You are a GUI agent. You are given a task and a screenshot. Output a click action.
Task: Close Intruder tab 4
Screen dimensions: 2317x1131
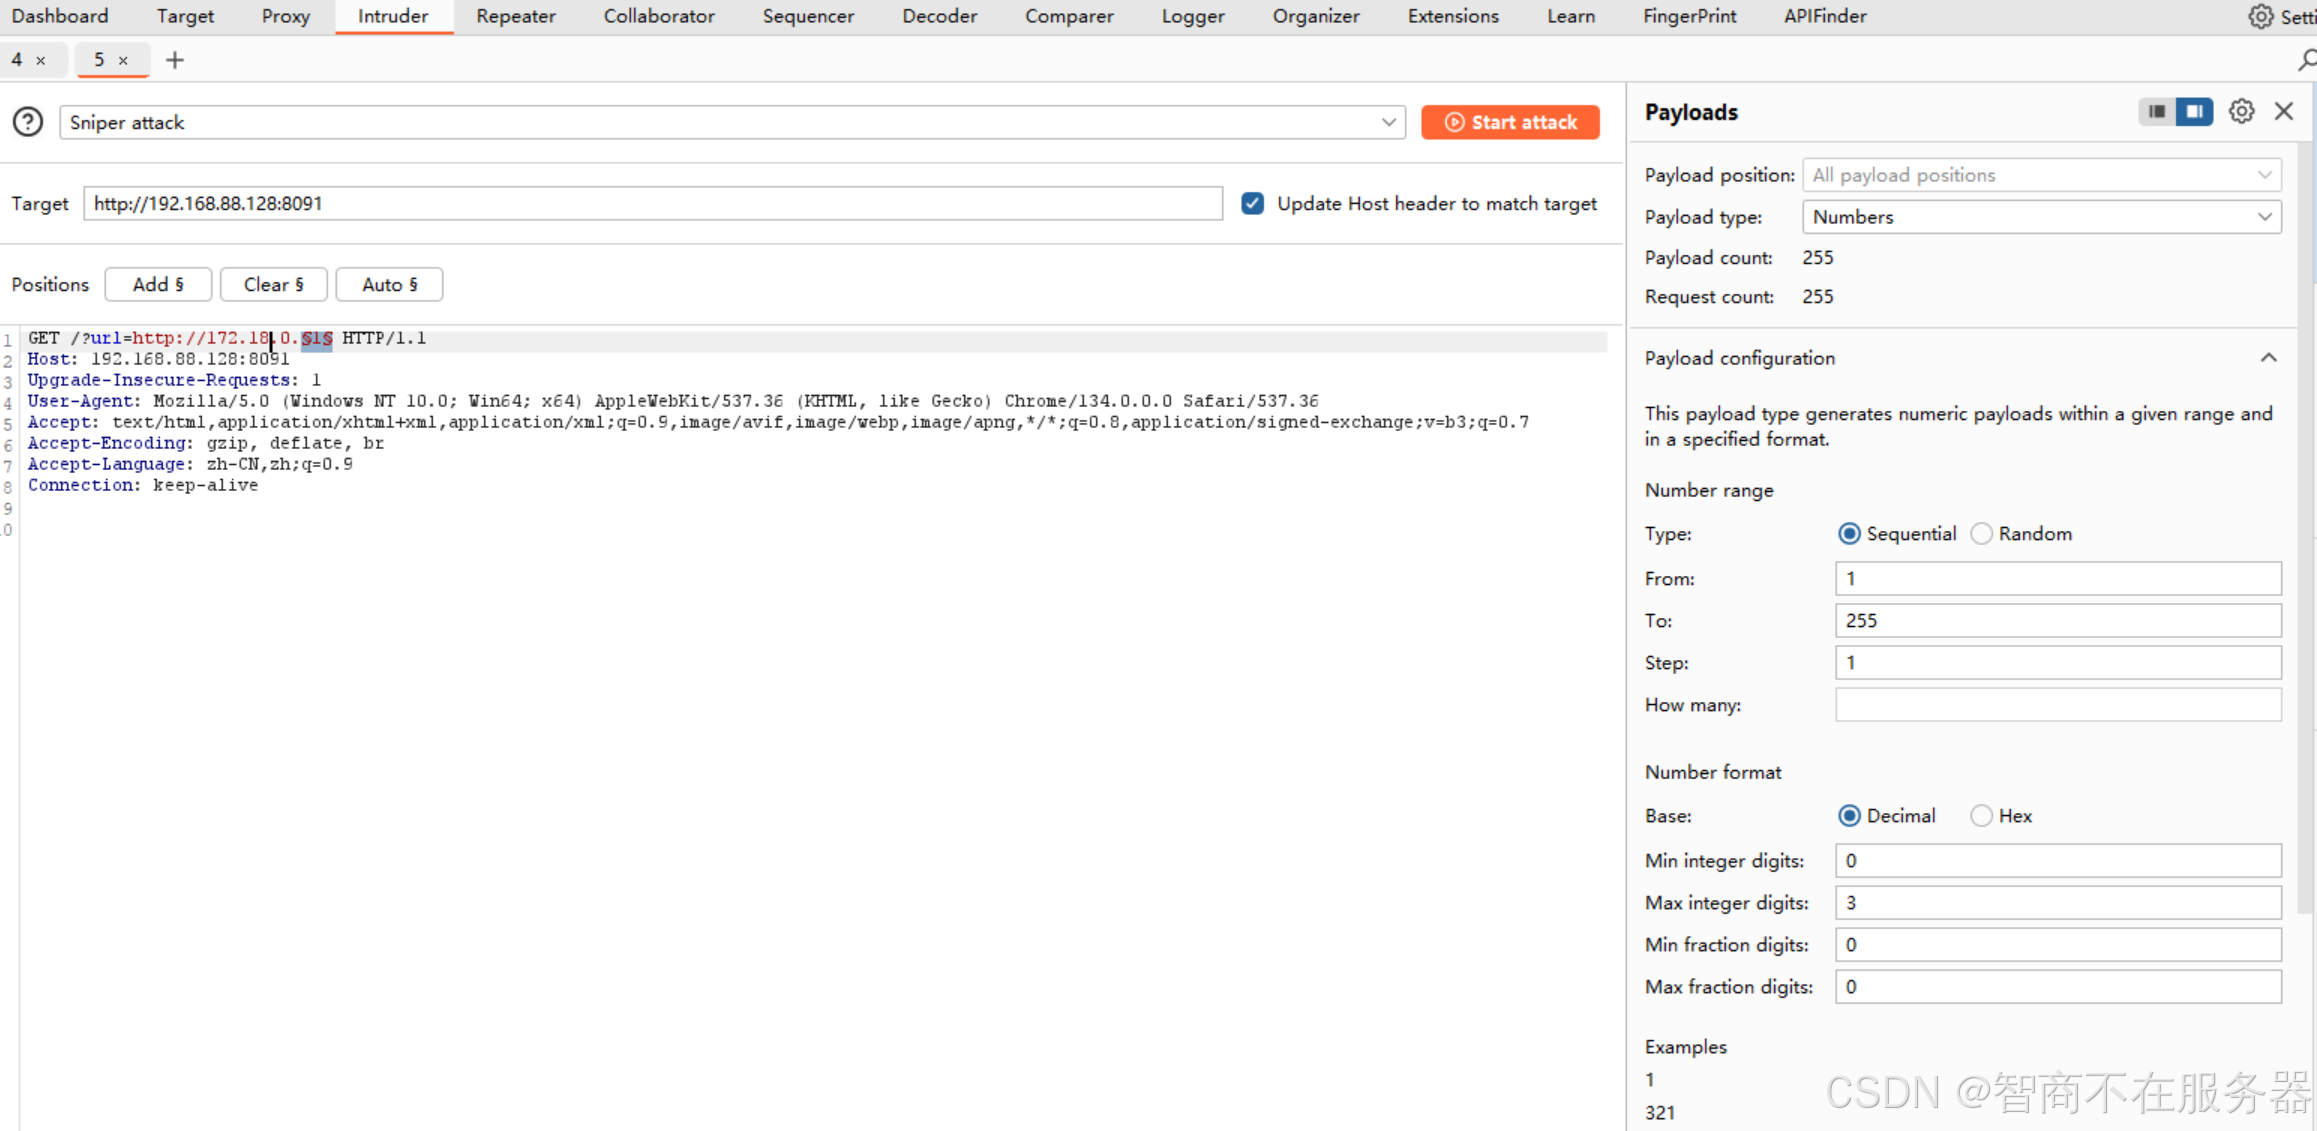41,60
